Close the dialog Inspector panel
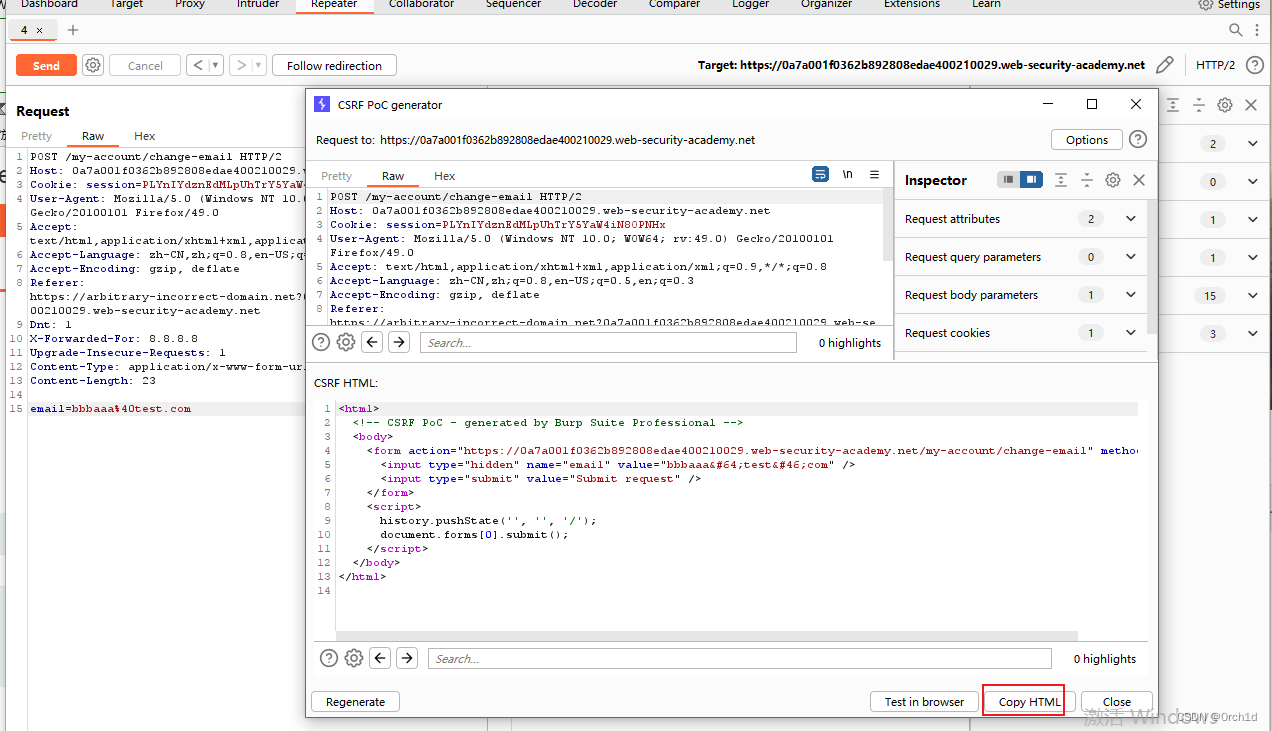The image size is (1272, 731). click(1139, 180)
